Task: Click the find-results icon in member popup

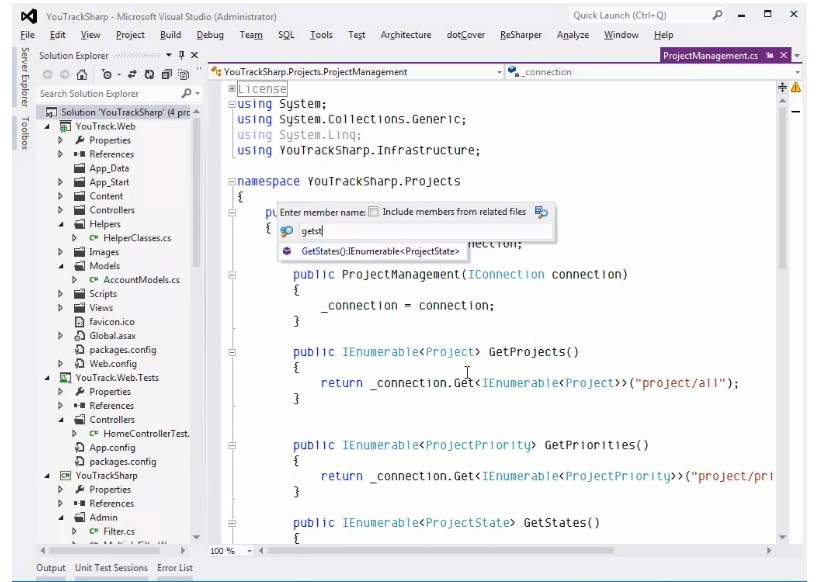Action: 541,211
